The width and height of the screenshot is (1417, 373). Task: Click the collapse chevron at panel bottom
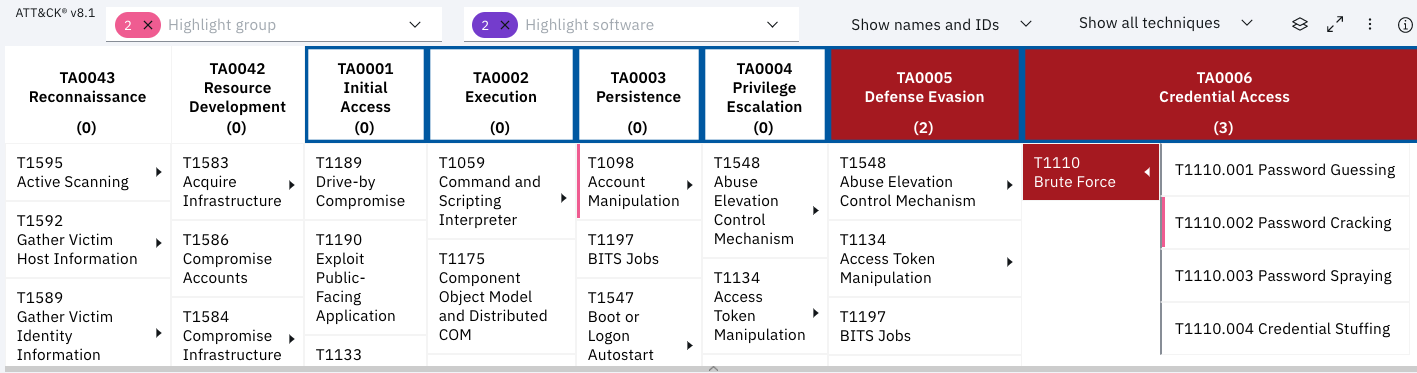(x=713, y=369)
